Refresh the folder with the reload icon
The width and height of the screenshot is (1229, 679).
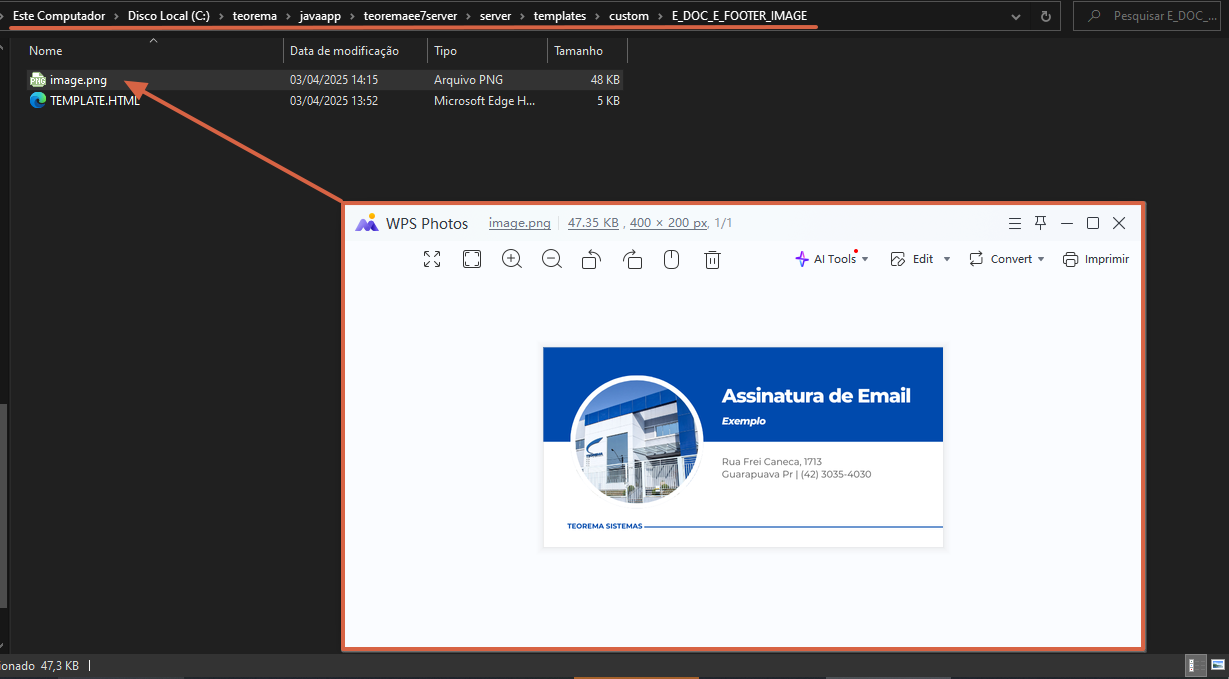tap(1046, 17)
